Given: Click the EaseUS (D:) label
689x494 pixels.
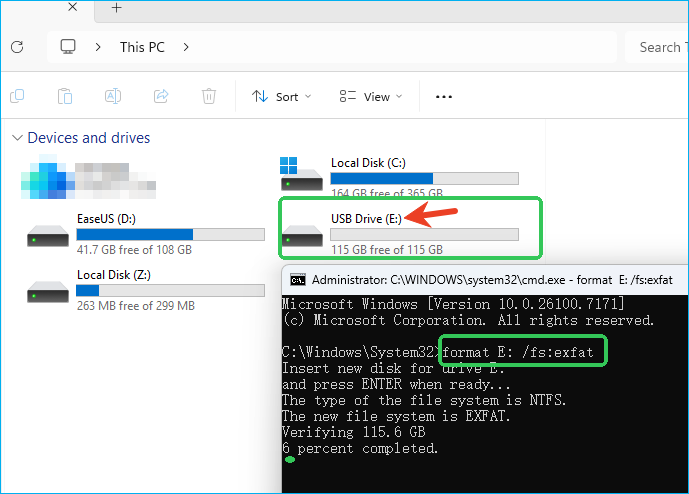Looking at the screenshot, I should 106,219.
